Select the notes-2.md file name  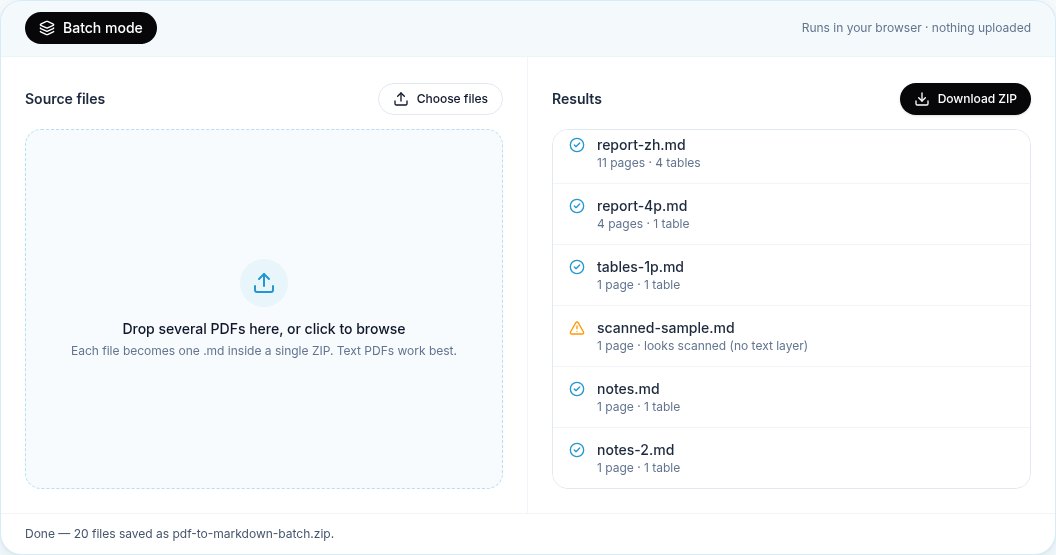[x=635, y=450]
